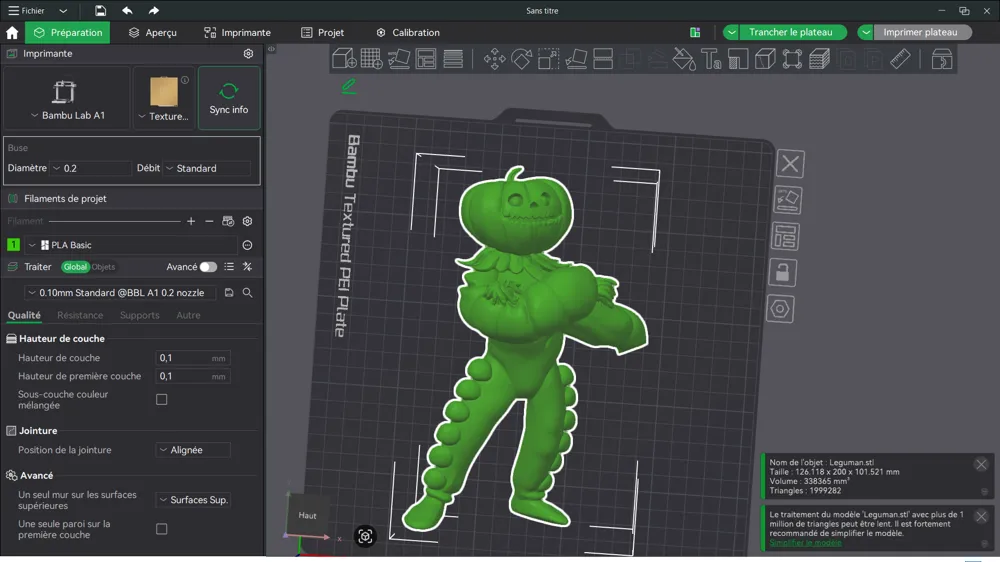The image size is (1000, 562).
Task: Open the Position de la jointure dropdown
Action: [x=193, y=450]
